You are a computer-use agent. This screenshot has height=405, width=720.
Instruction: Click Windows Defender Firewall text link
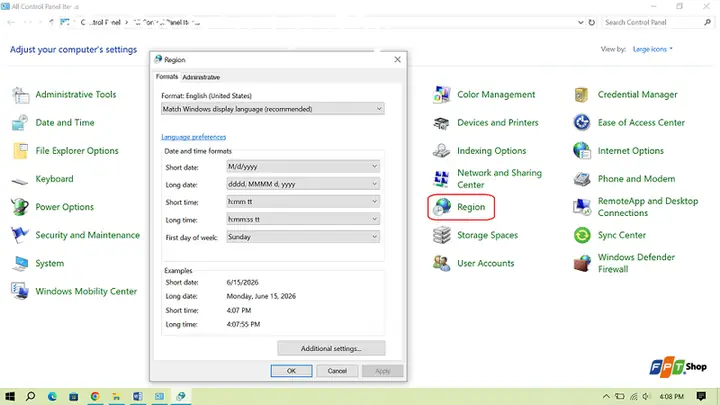tap(636, 263)
